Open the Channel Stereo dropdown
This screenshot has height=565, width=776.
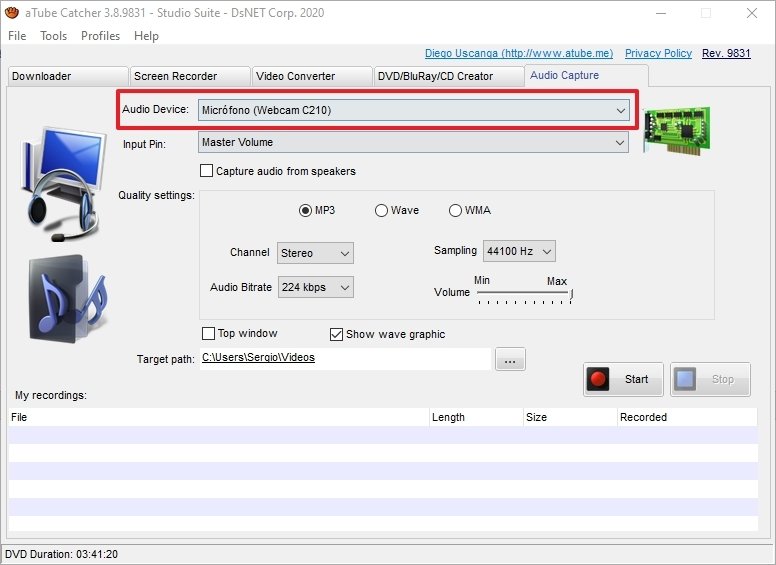click(315, 253)
